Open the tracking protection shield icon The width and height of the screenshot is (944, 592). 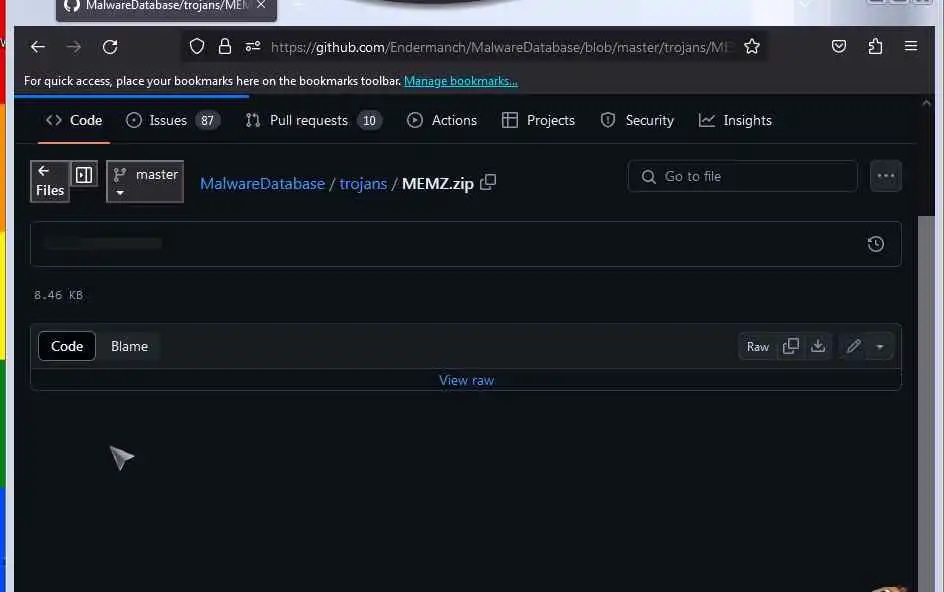click(x=197, y=46)
